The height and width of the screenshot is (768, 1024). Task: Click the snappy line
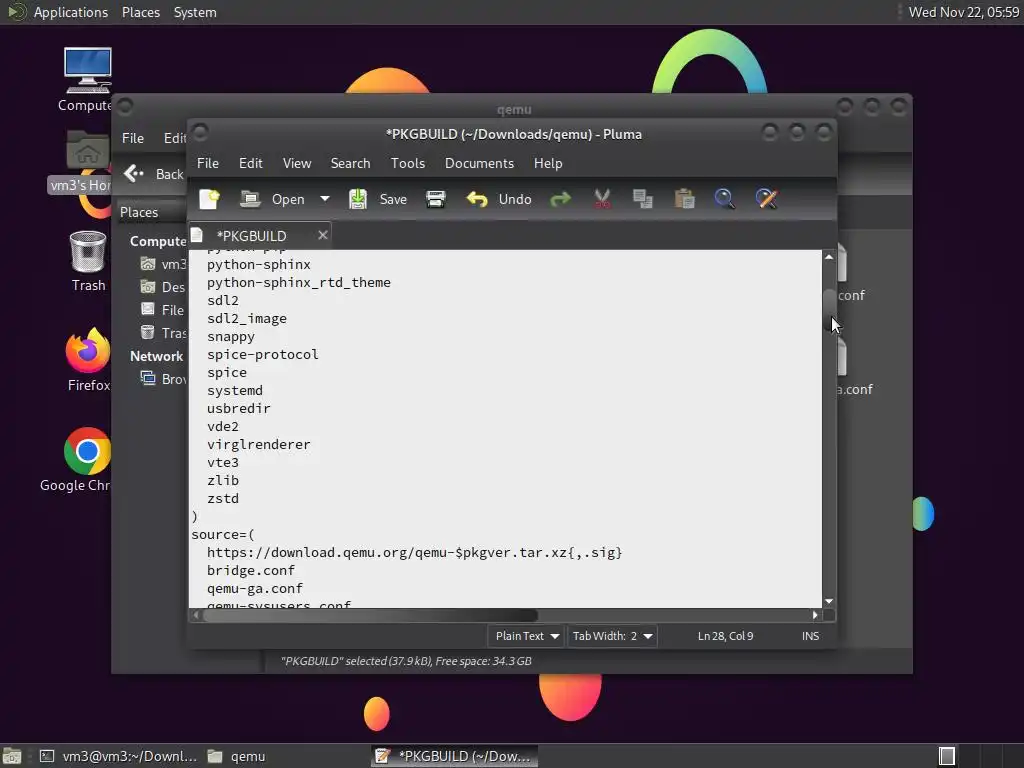coord(231,337)
